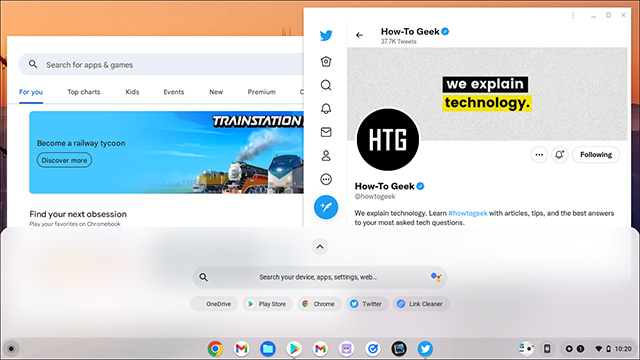The width and height of the screenshot is (640, 360).
Task: Open Twitter window three-dot menu
Action: click(x=573, y=15)
